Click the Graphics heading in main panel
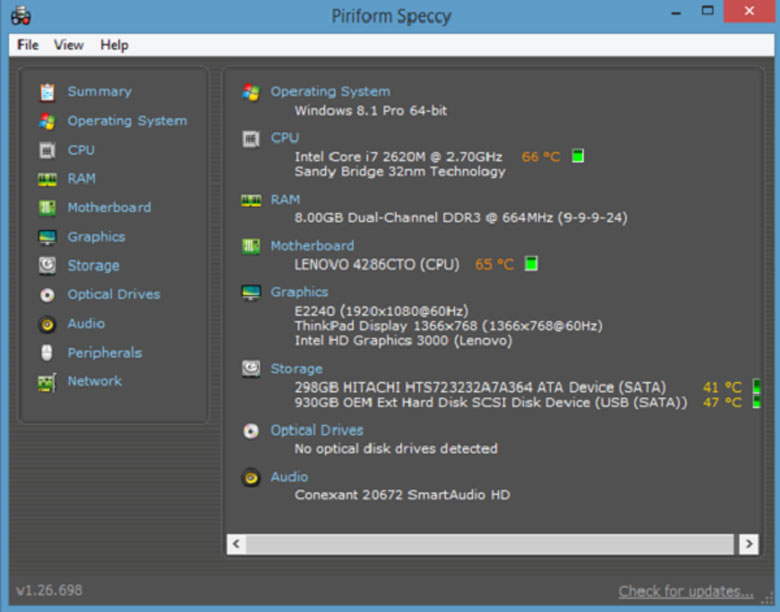Image resolution: width=780 pixels, height=612 pixels. [x=299, y=292]
